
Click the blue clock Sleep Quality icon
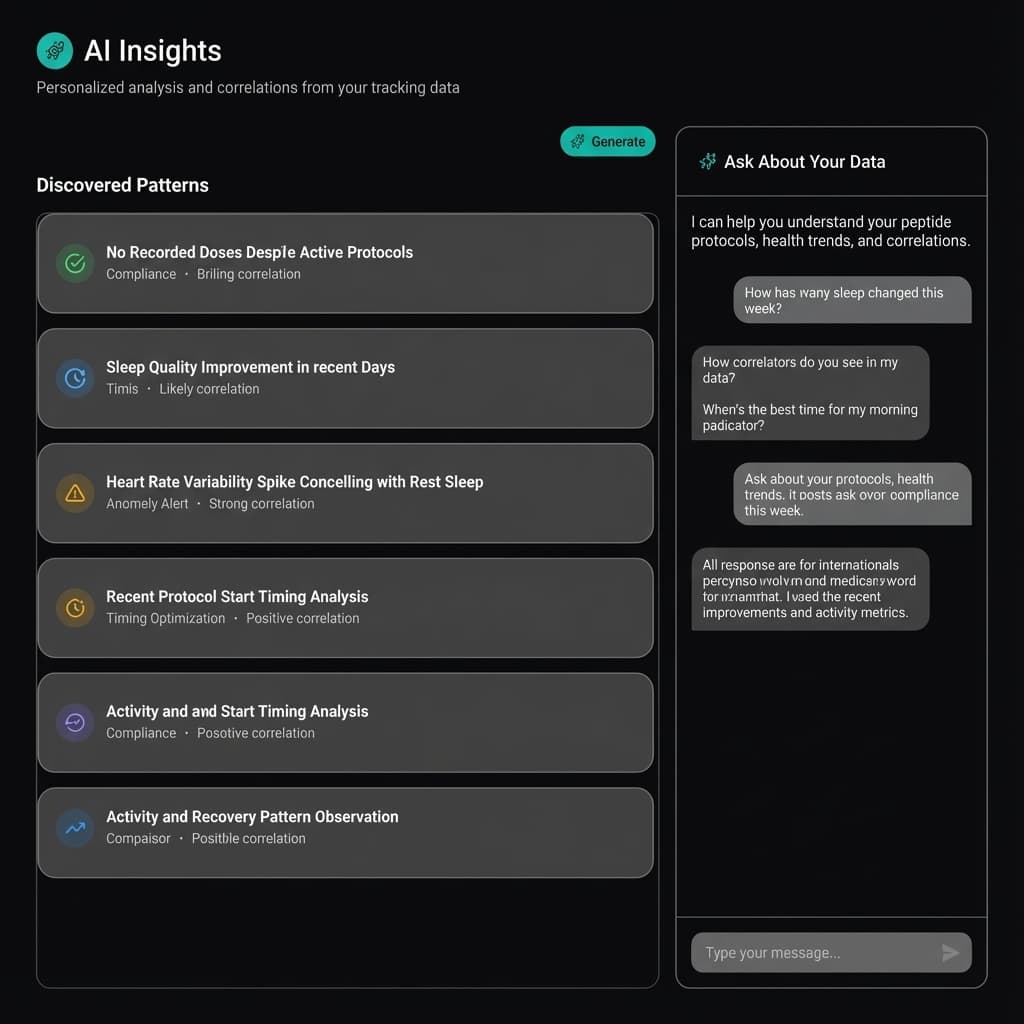tap(75, 378)
